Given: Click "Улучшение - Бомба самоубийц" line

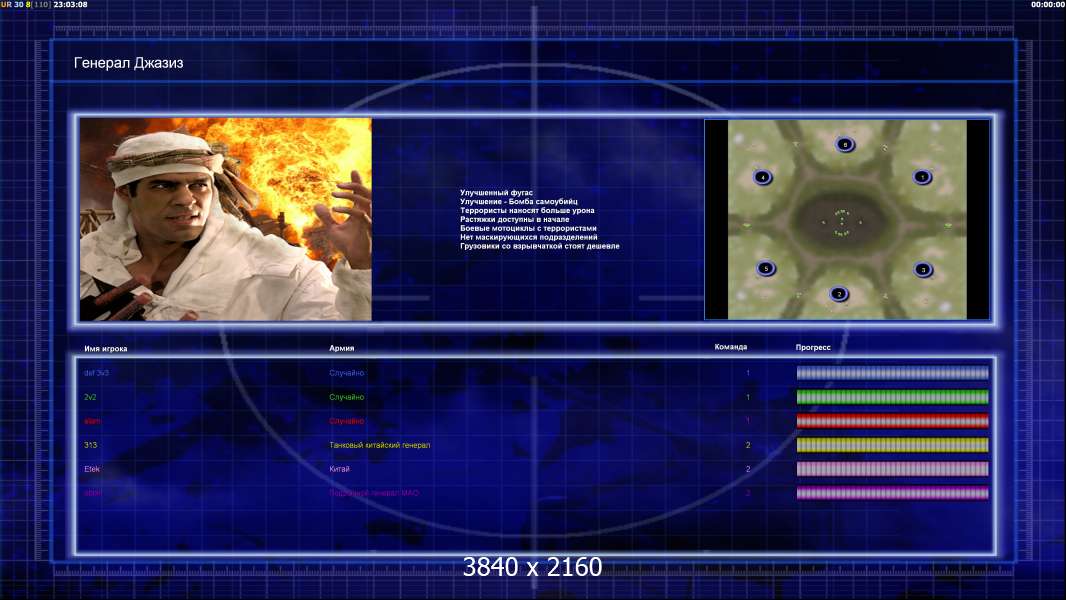Looking at the screenshot, I should (x=519, y=201).
